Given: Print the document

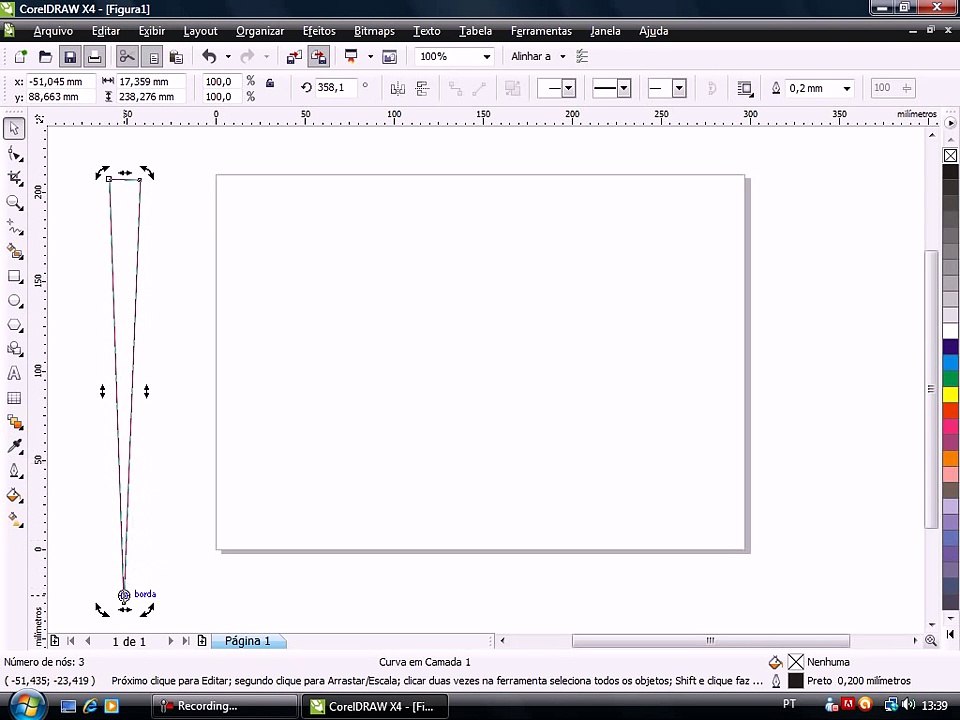Looking at the screenshot, I should (x=94, y=56).
